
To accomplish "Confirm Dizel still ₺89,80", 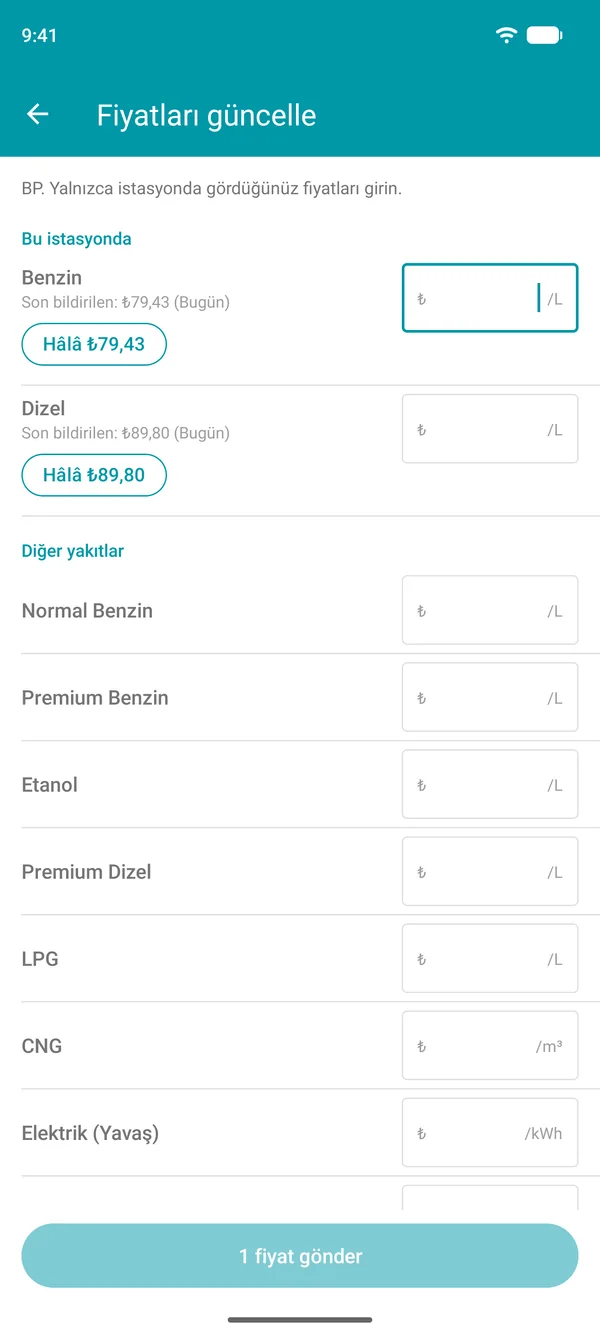I will (x=94, y=475).
